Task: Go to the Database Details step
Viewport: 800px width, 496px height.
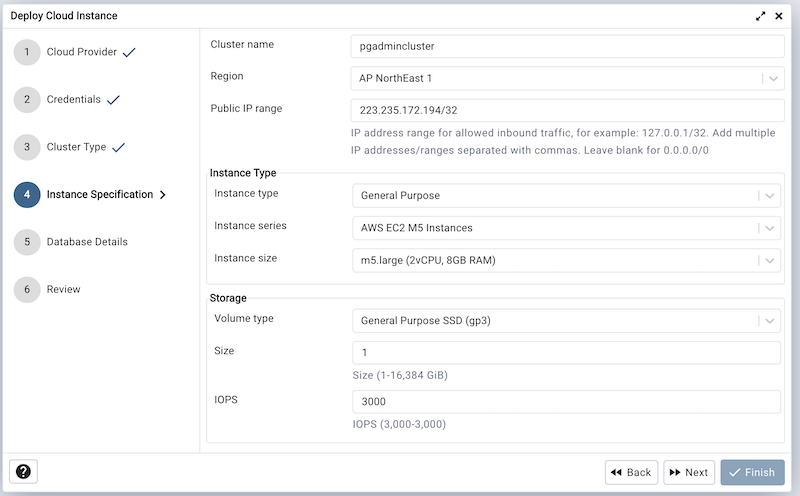Action: (x=87, y=242)
